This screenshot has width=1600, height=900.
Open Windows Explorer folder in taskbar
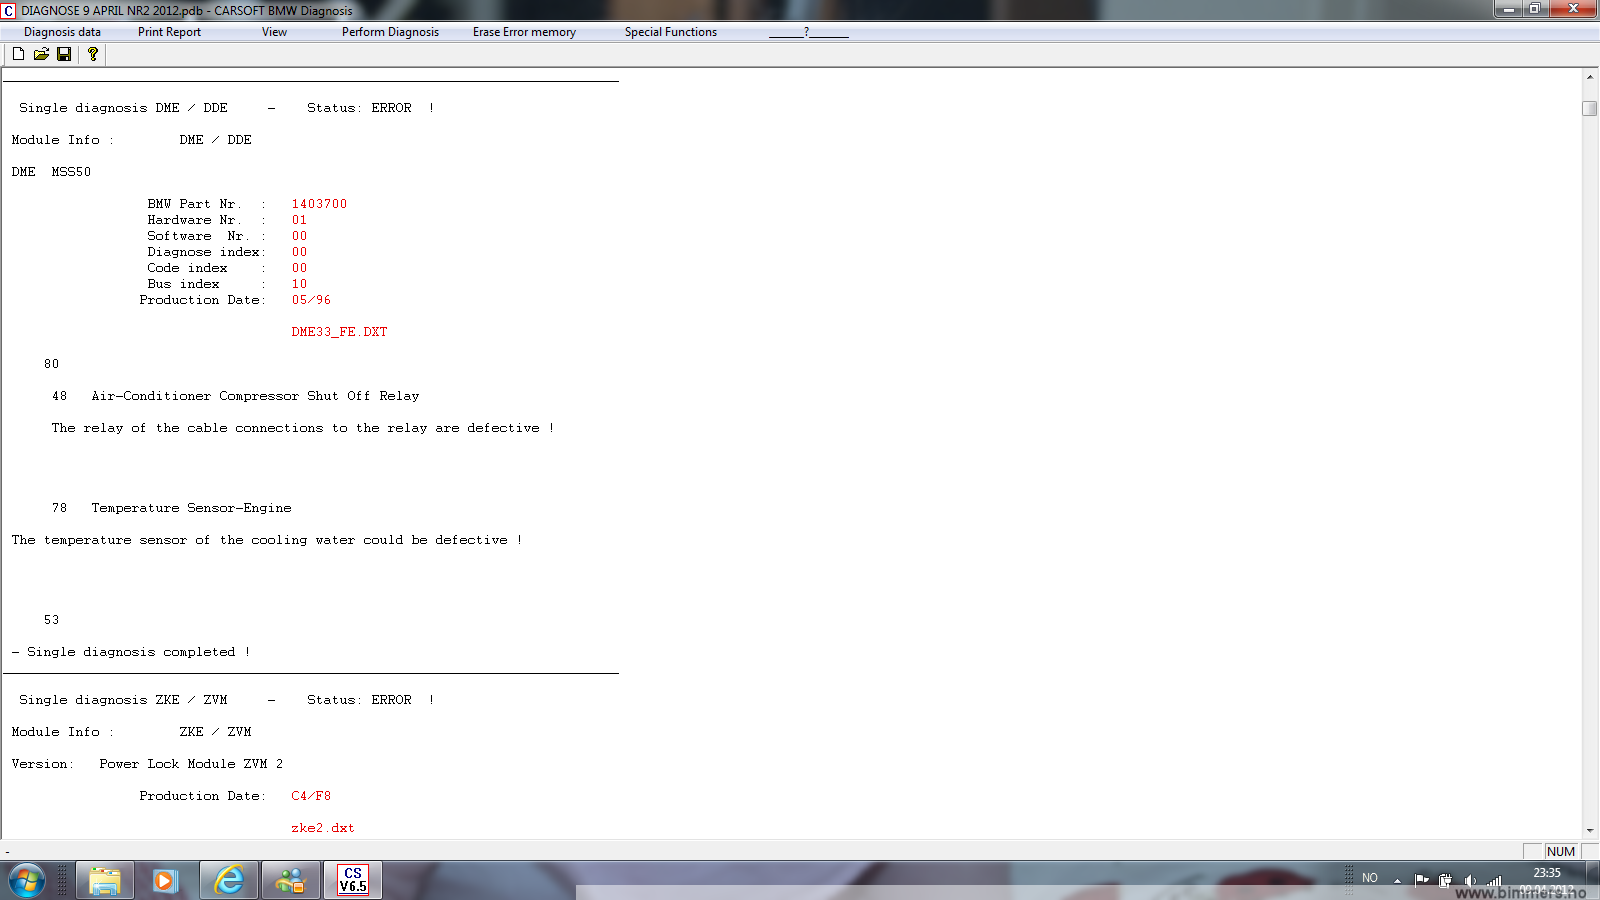105,880
